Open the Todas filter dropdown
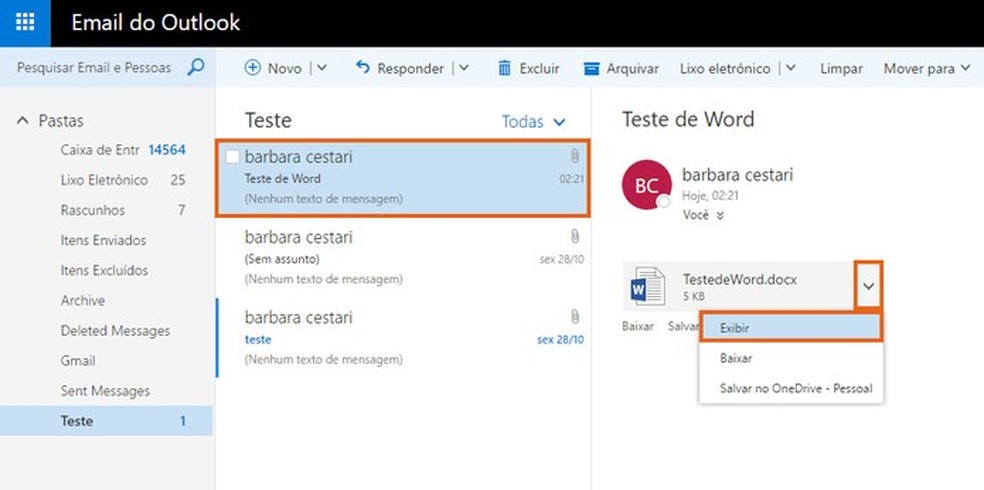Image resolution: width=984 pixels, height=490 pixels. pyautogui.click(x=533, y=122)
